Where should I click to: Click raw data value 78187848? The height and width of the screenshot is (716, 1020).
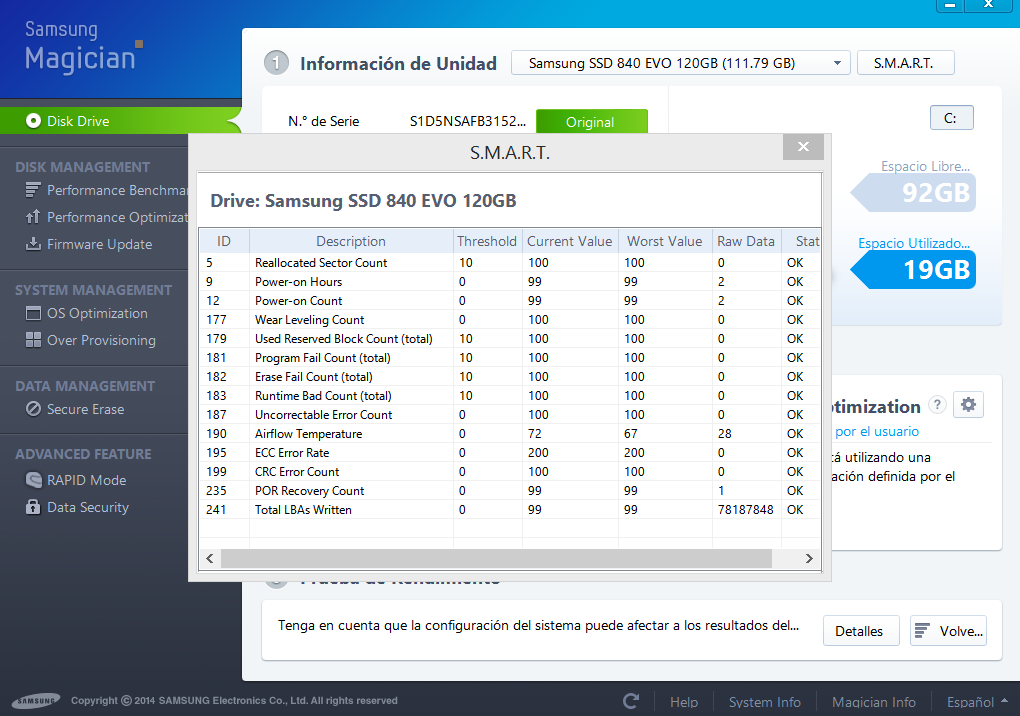click(745, 510)
